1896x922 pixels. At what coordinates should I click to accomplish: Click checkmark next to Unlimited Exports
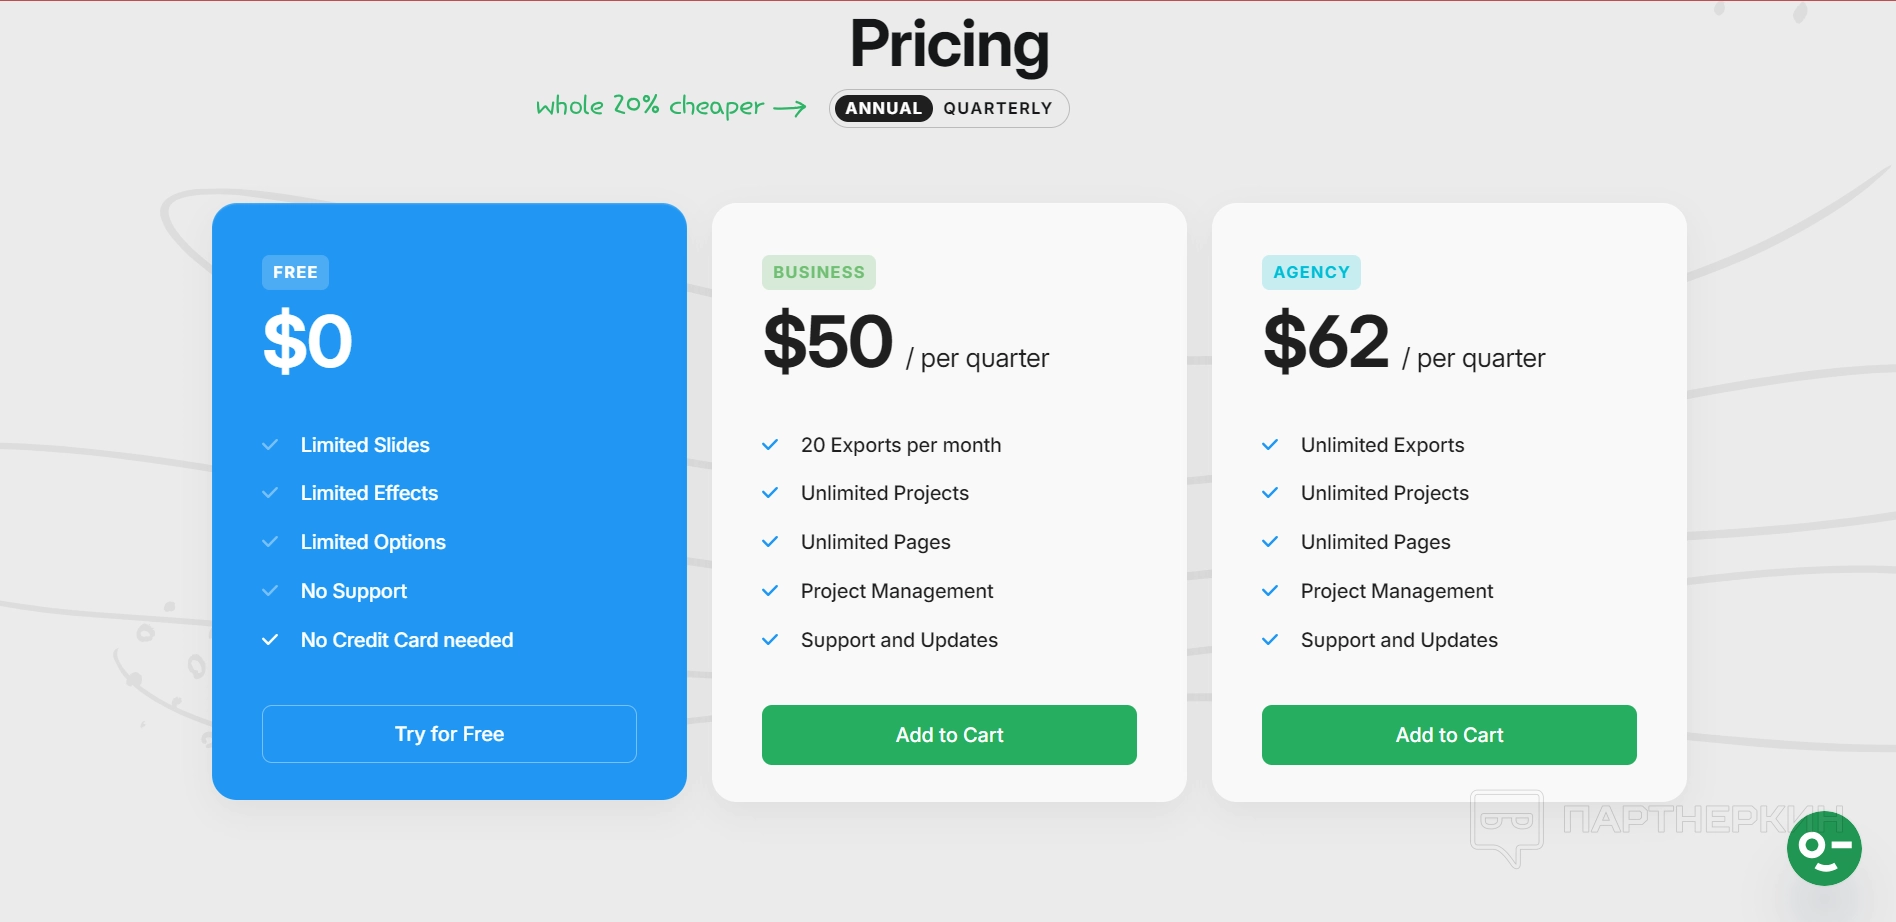tap(1270, 445)
